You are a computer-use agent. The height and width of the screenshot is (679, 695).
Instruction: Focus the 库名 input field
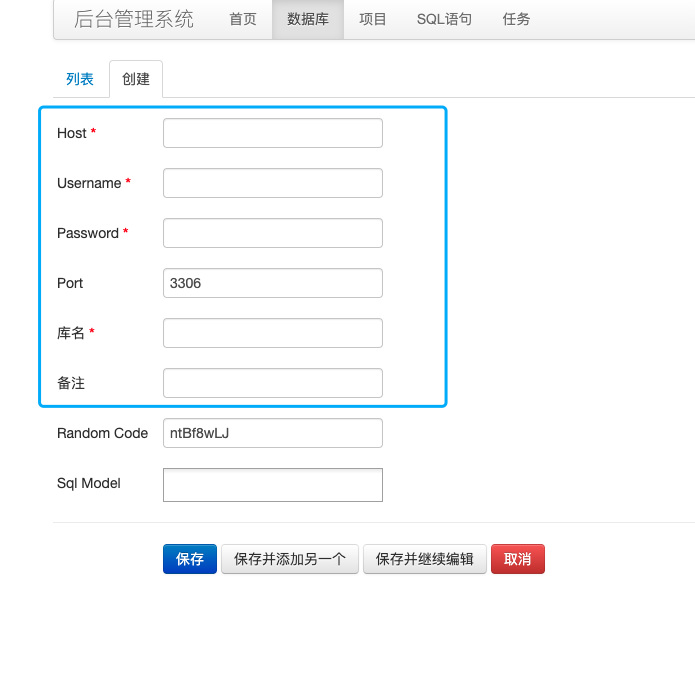[x=272, y=333]
